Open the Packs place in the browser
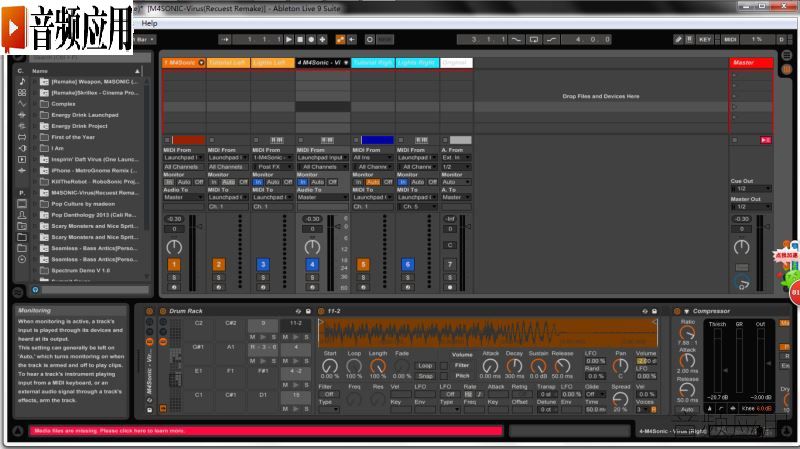Viewport: 800px width, 449px height. click(22, 204)
